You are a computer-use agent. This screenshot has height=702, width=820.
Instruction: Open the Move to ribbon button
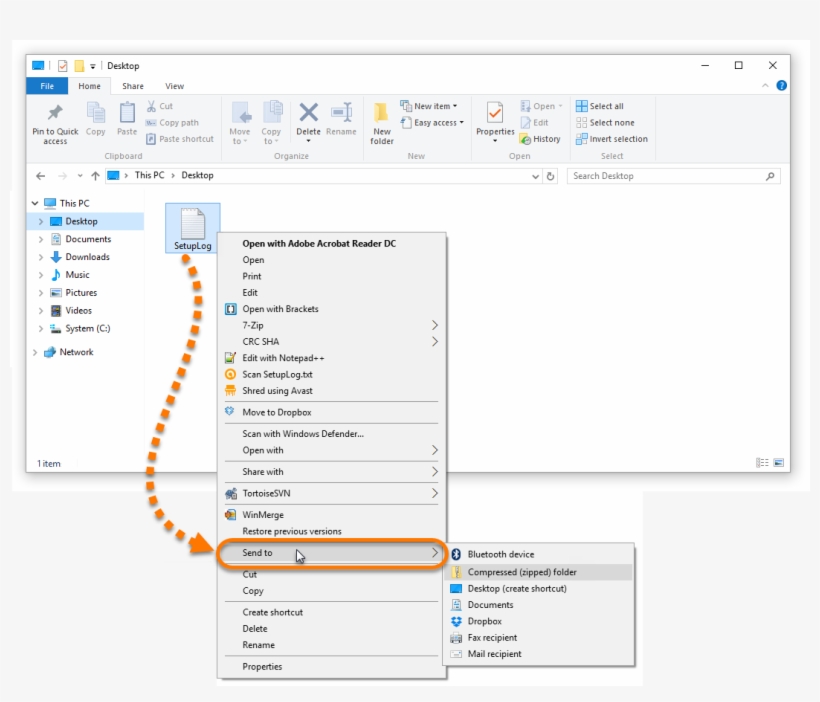(x=240, y=123)
